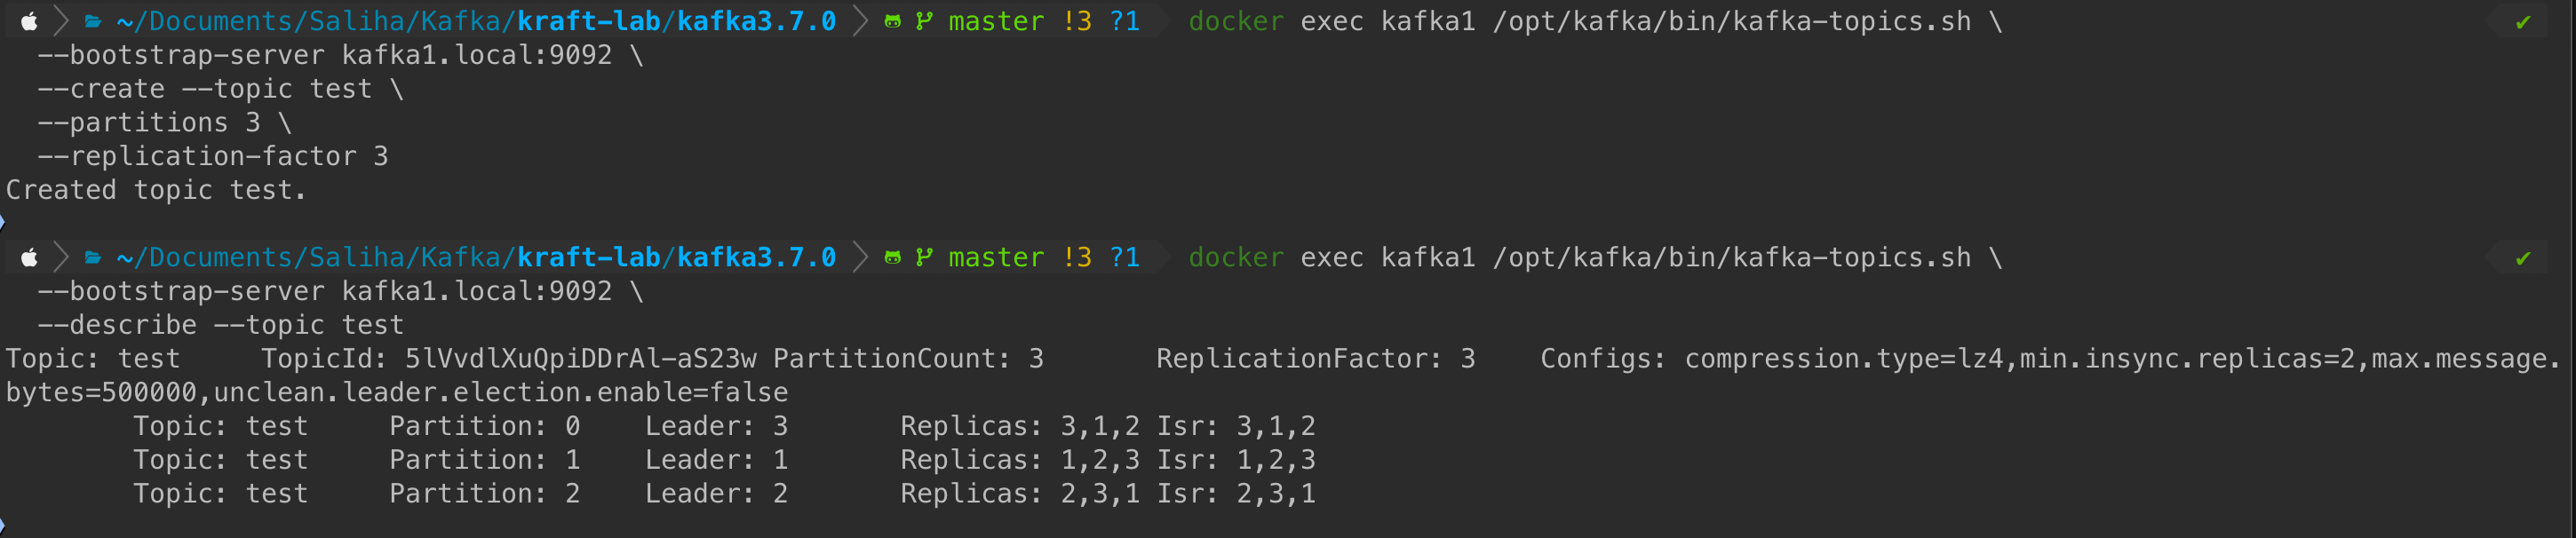Click the "--partitions 3" argument line
The height and width of the screenshot is (538, 2576).
pyautogui.click(x=164, y=123)
